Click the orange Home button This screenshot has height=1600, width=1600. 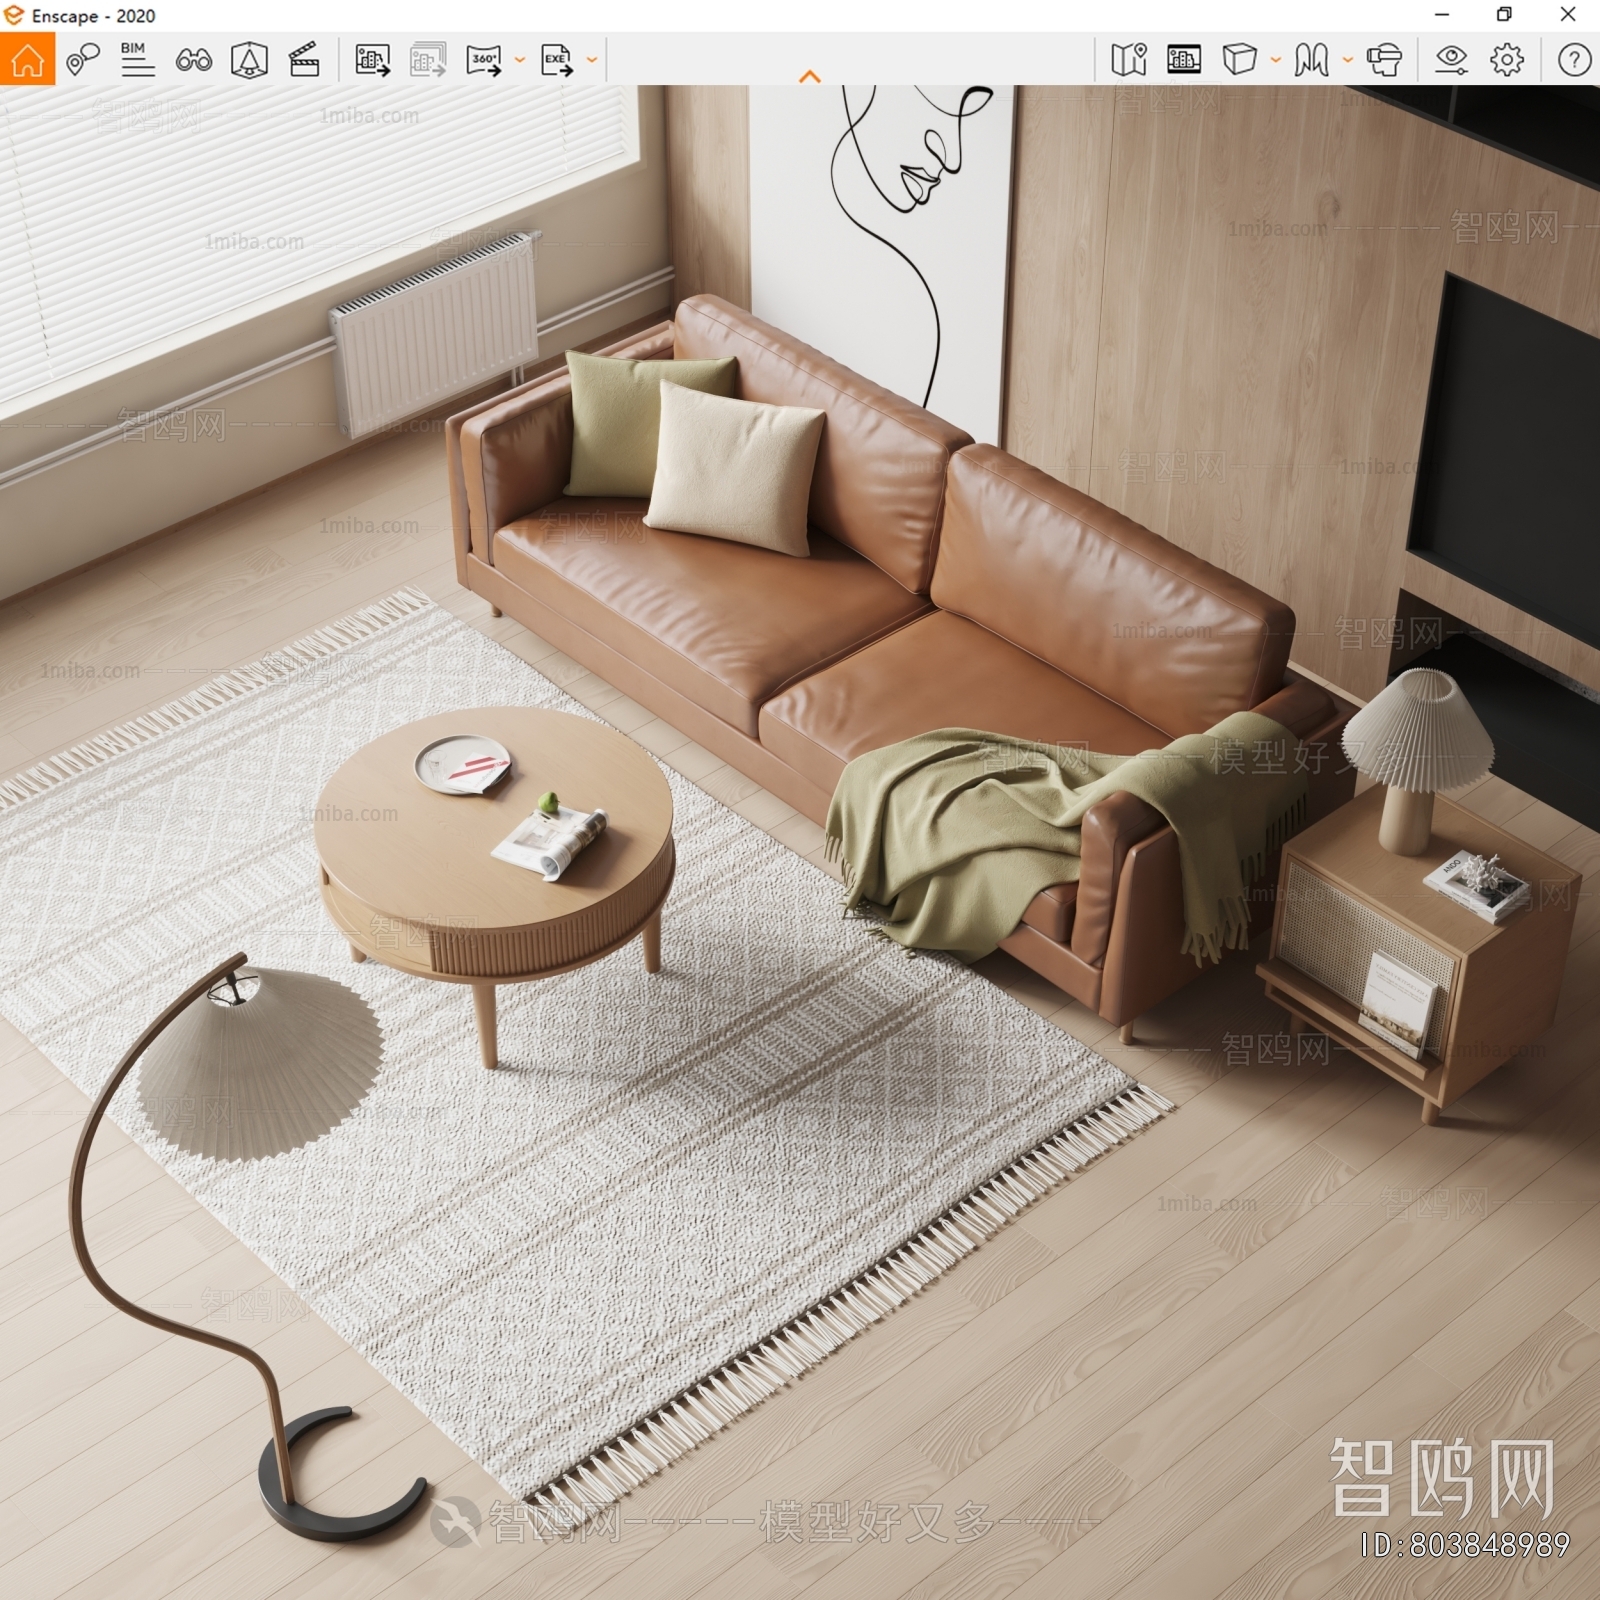click(27, 60)
